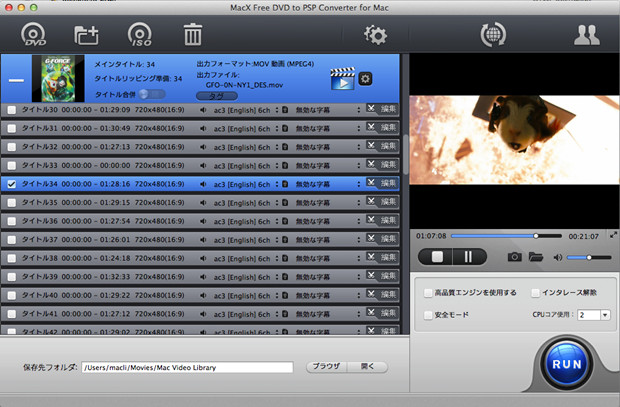Toggle the タイトル合併 merge switch
The width and height of the screenshot is (620, 407).
(x=152, y=94)
